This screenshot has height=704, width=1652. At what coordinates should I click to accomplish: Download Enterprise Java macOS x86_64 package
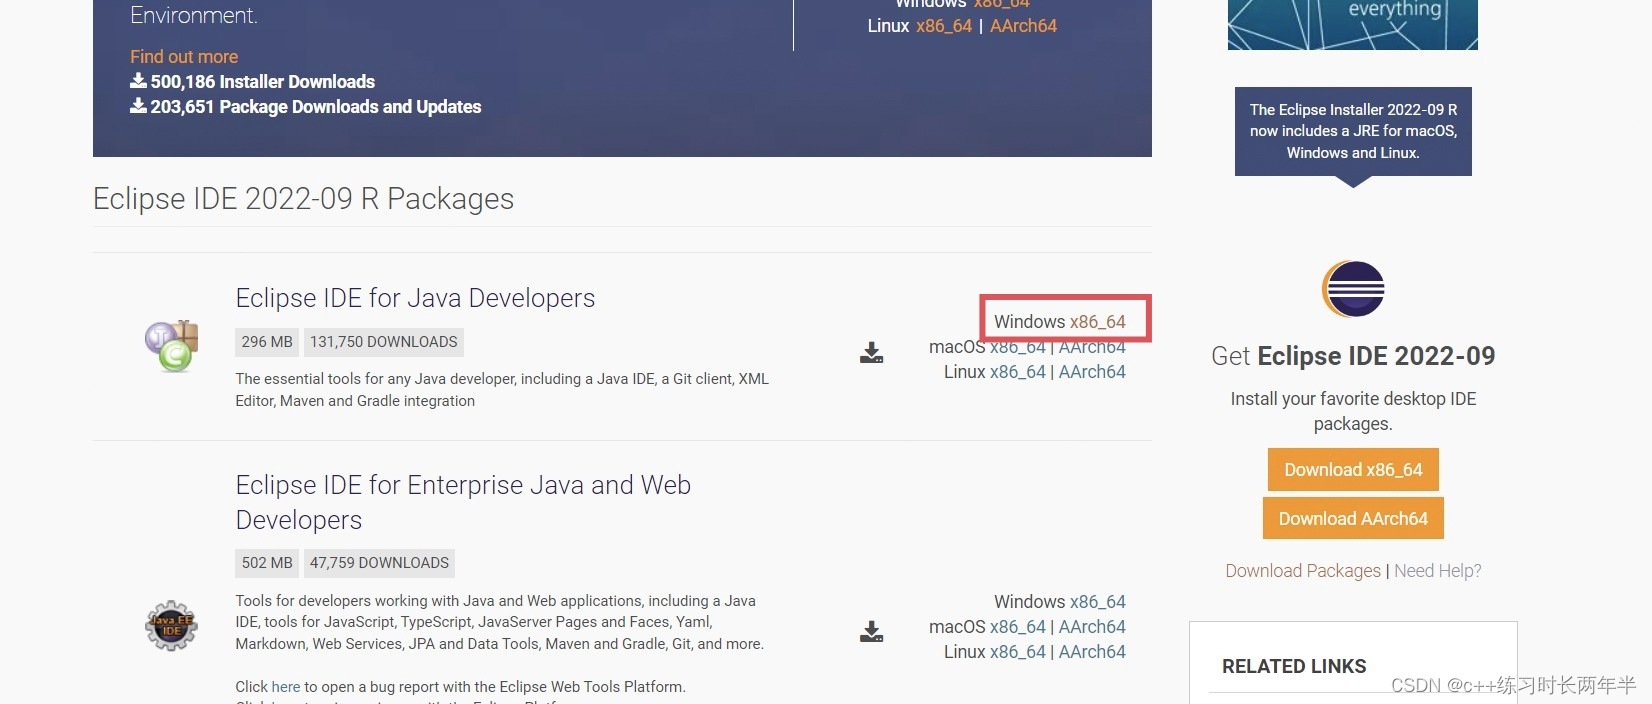pos(1018,627)
